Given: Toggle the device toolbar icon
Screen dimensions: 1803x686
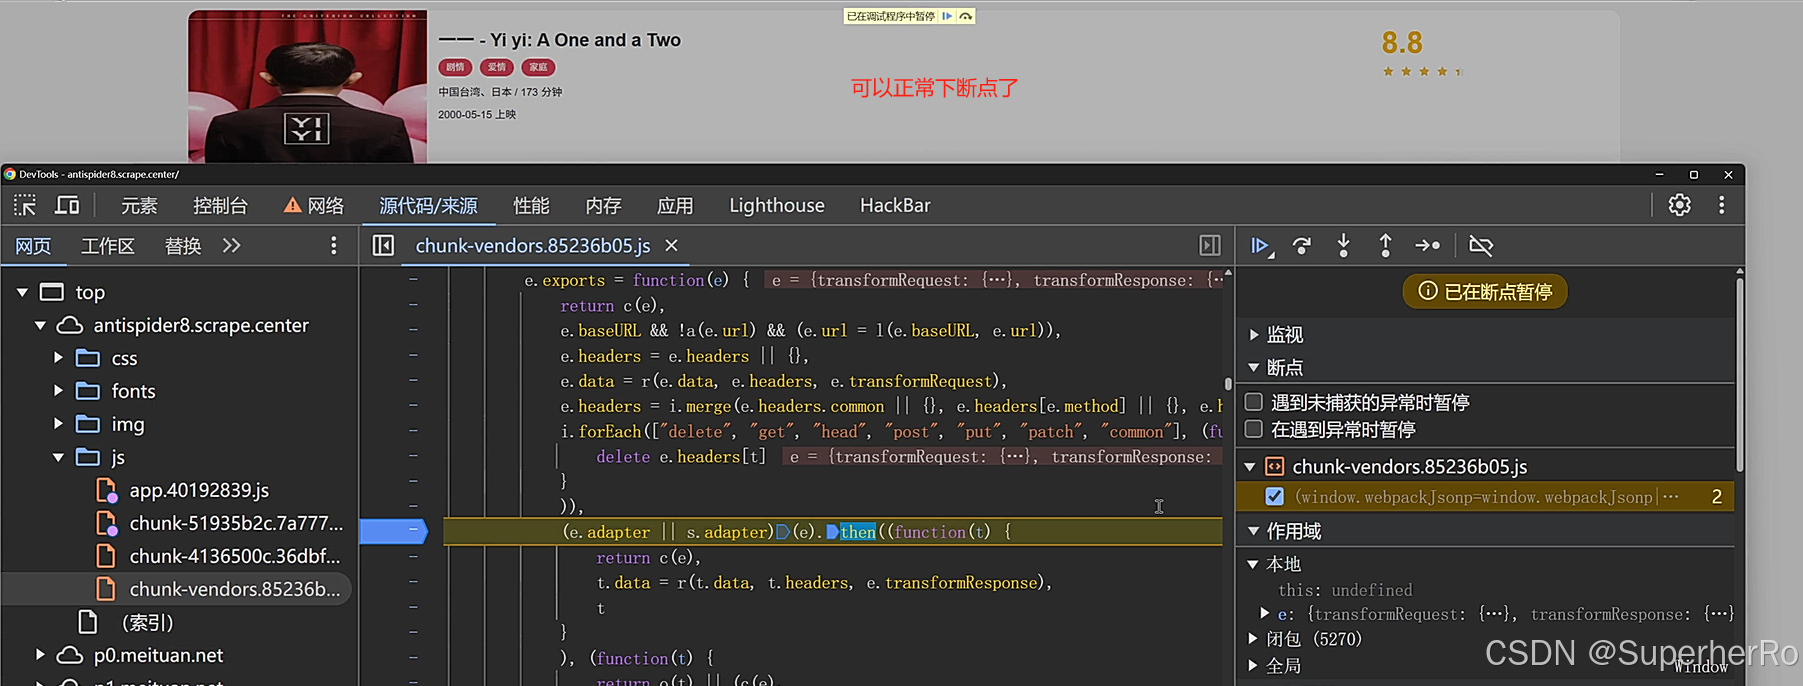Looking at the screenshot, I should [x=67, y=205].
